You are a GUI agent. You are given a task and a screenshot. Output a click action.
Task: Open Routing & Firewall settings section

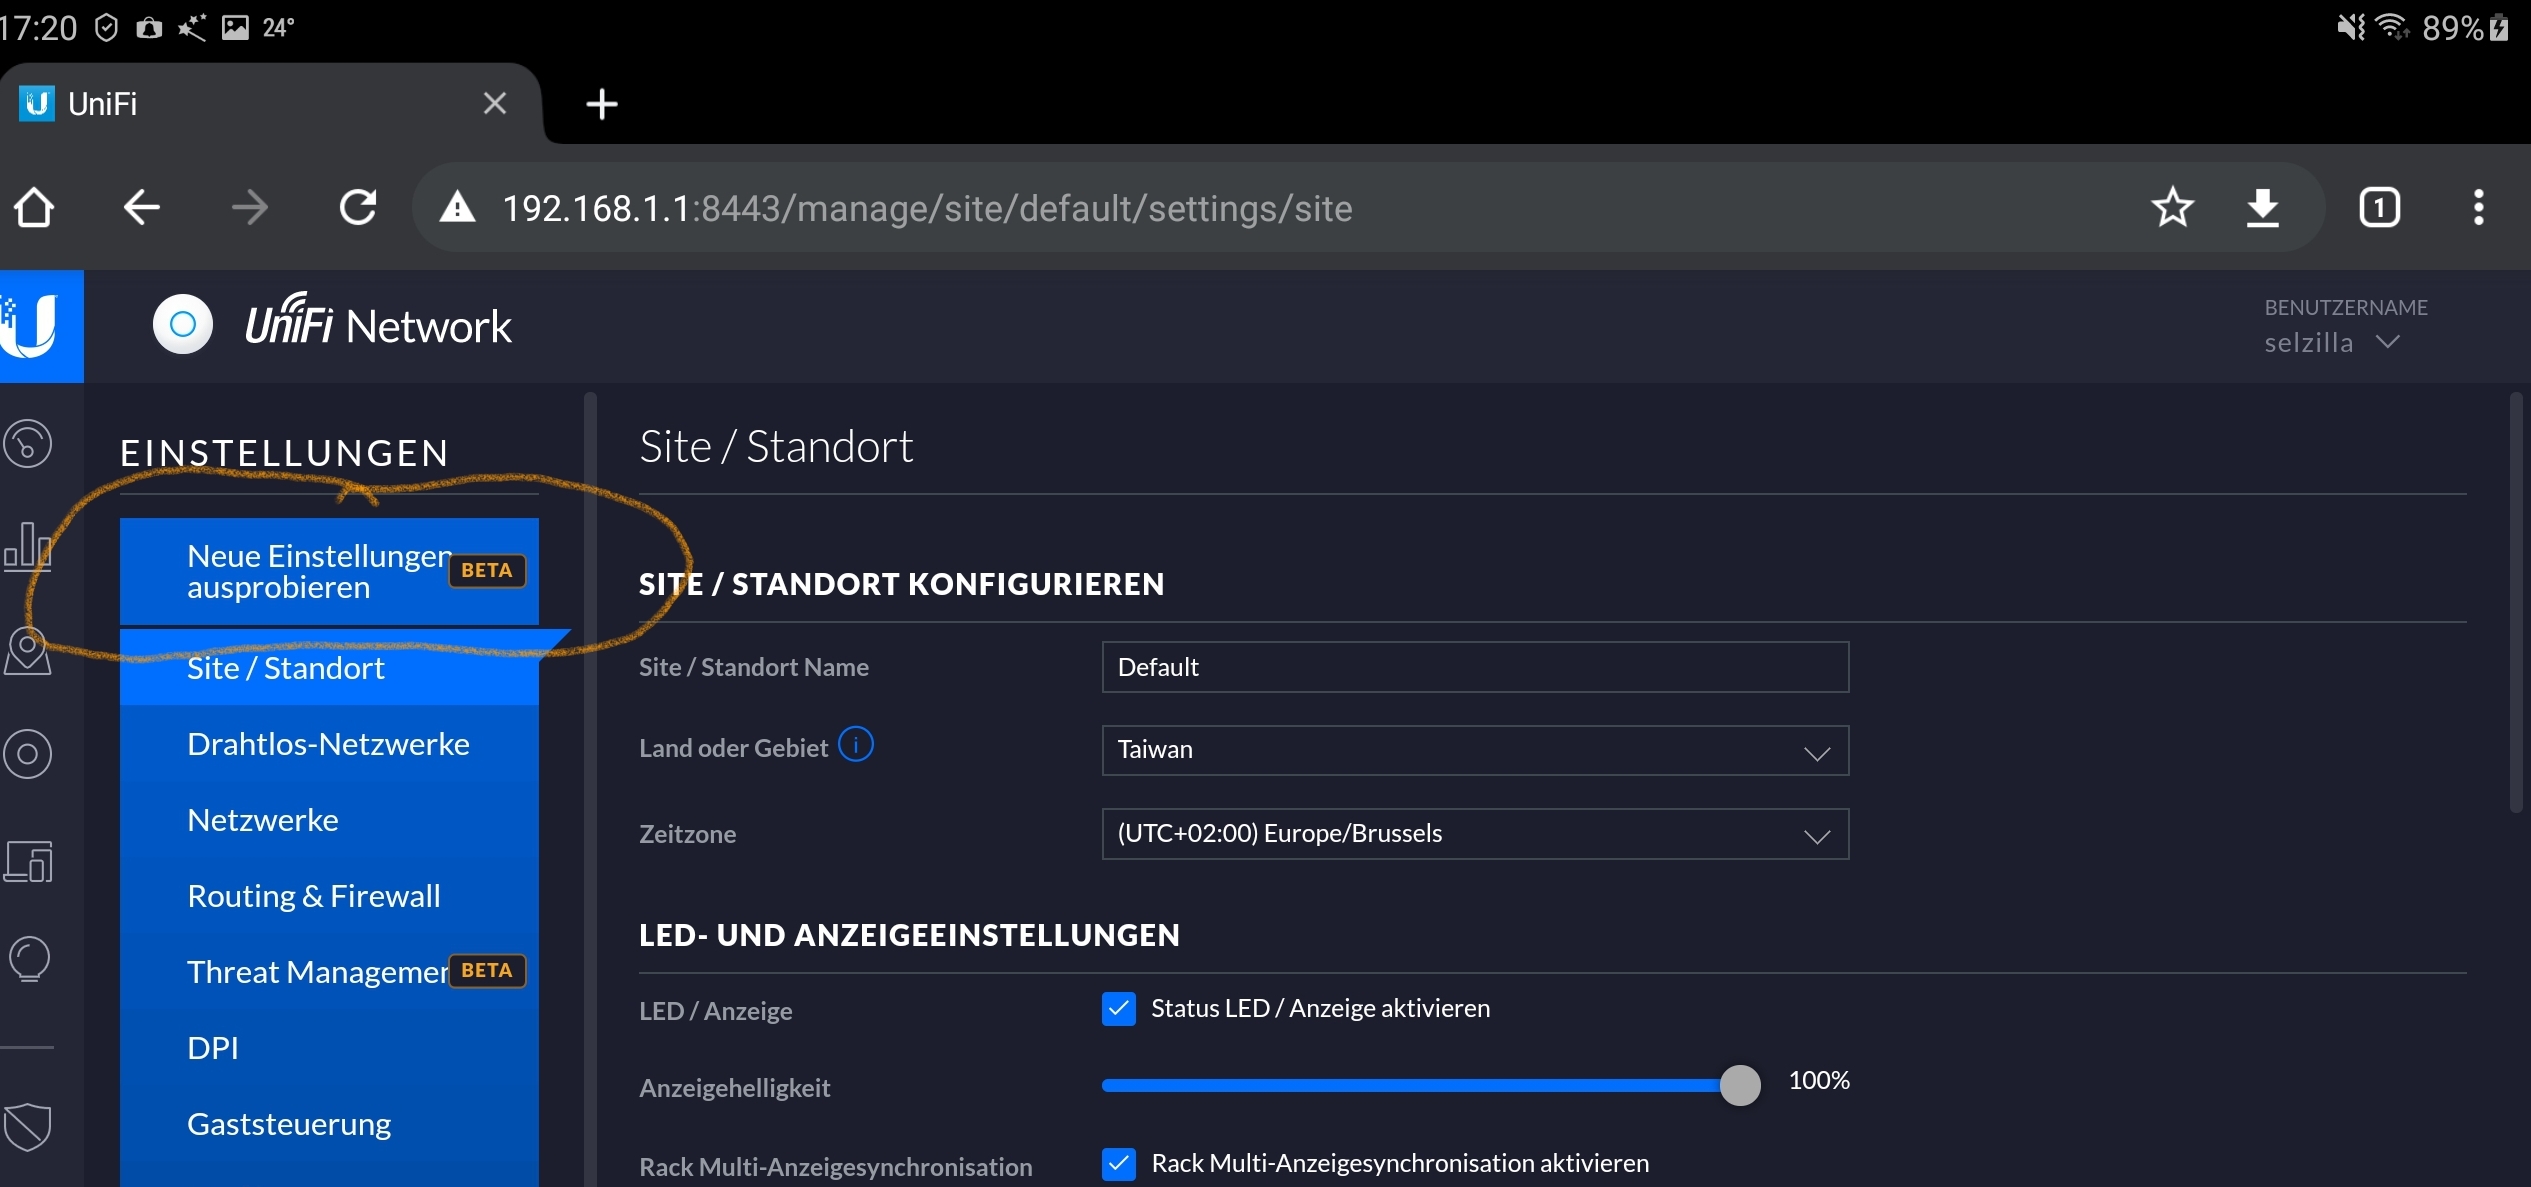pos(314,896)
